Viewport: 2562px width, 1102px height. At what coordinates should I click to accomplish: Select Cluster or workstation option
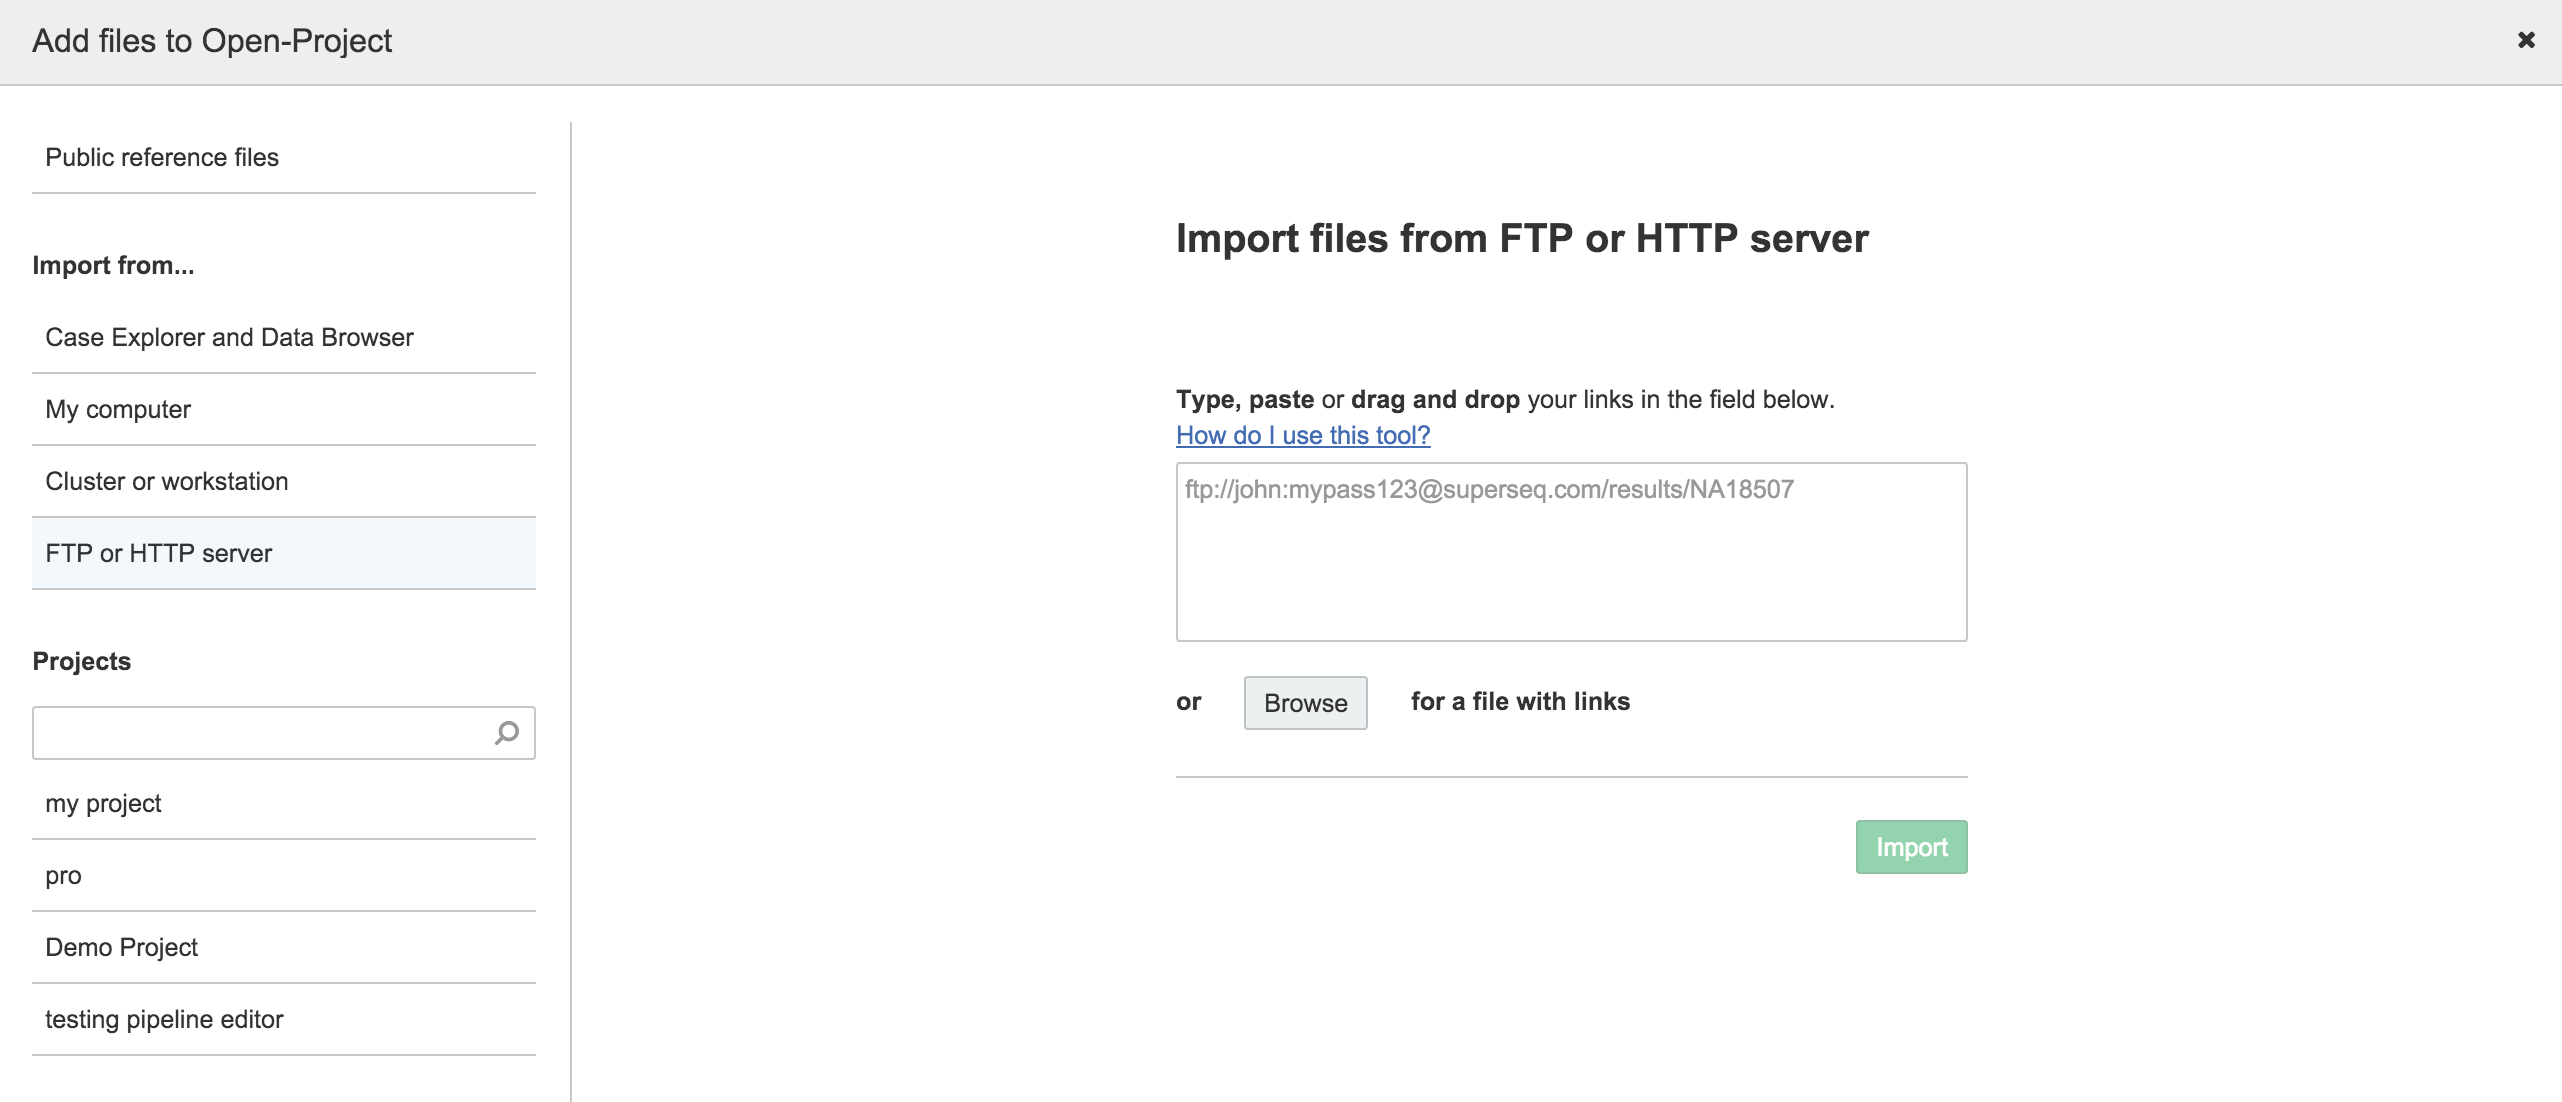coord(167,481)
